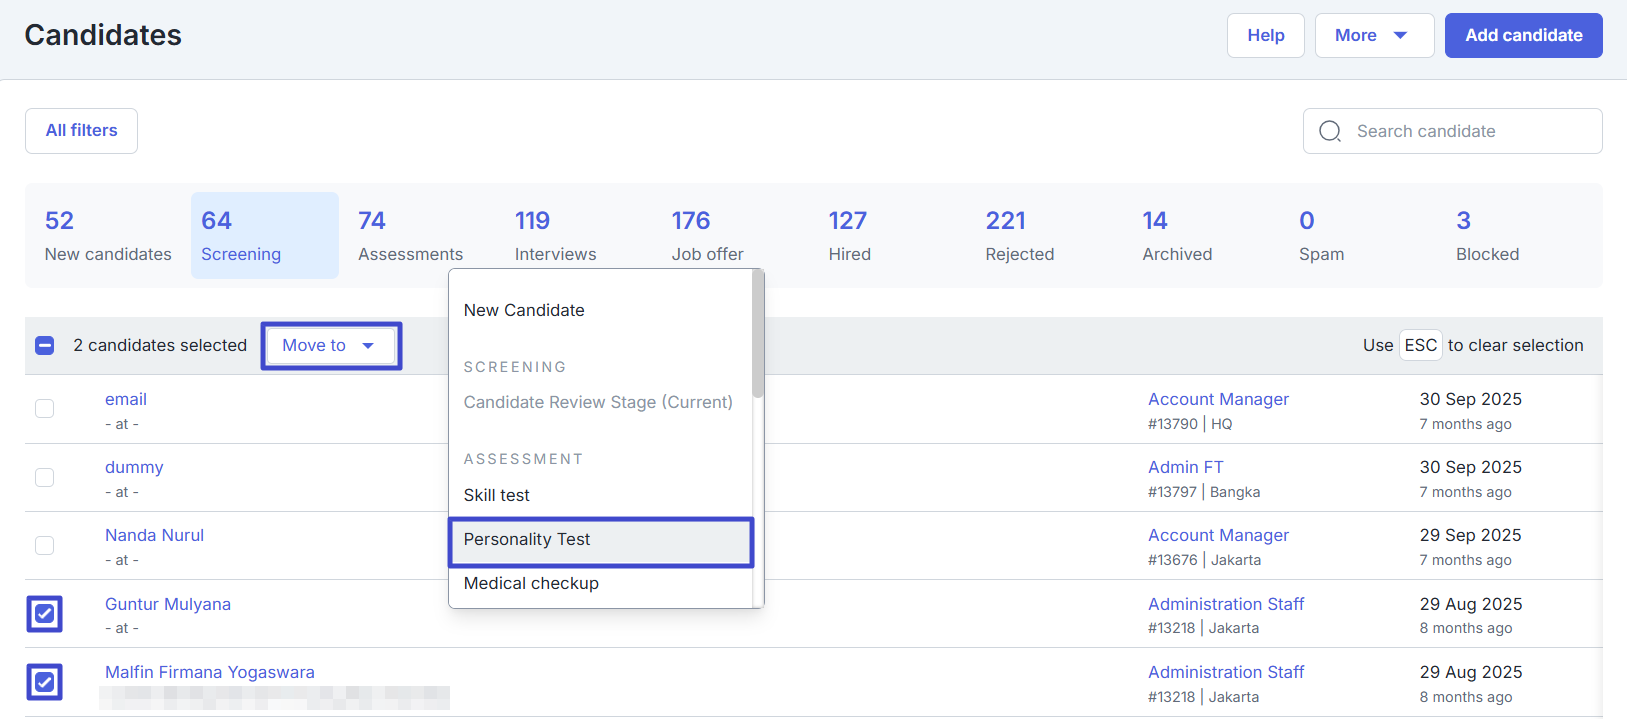Expand the More dropdown menu
Image resolution: width=1627 pixels, height=719 pixels.
point(1373,35)
